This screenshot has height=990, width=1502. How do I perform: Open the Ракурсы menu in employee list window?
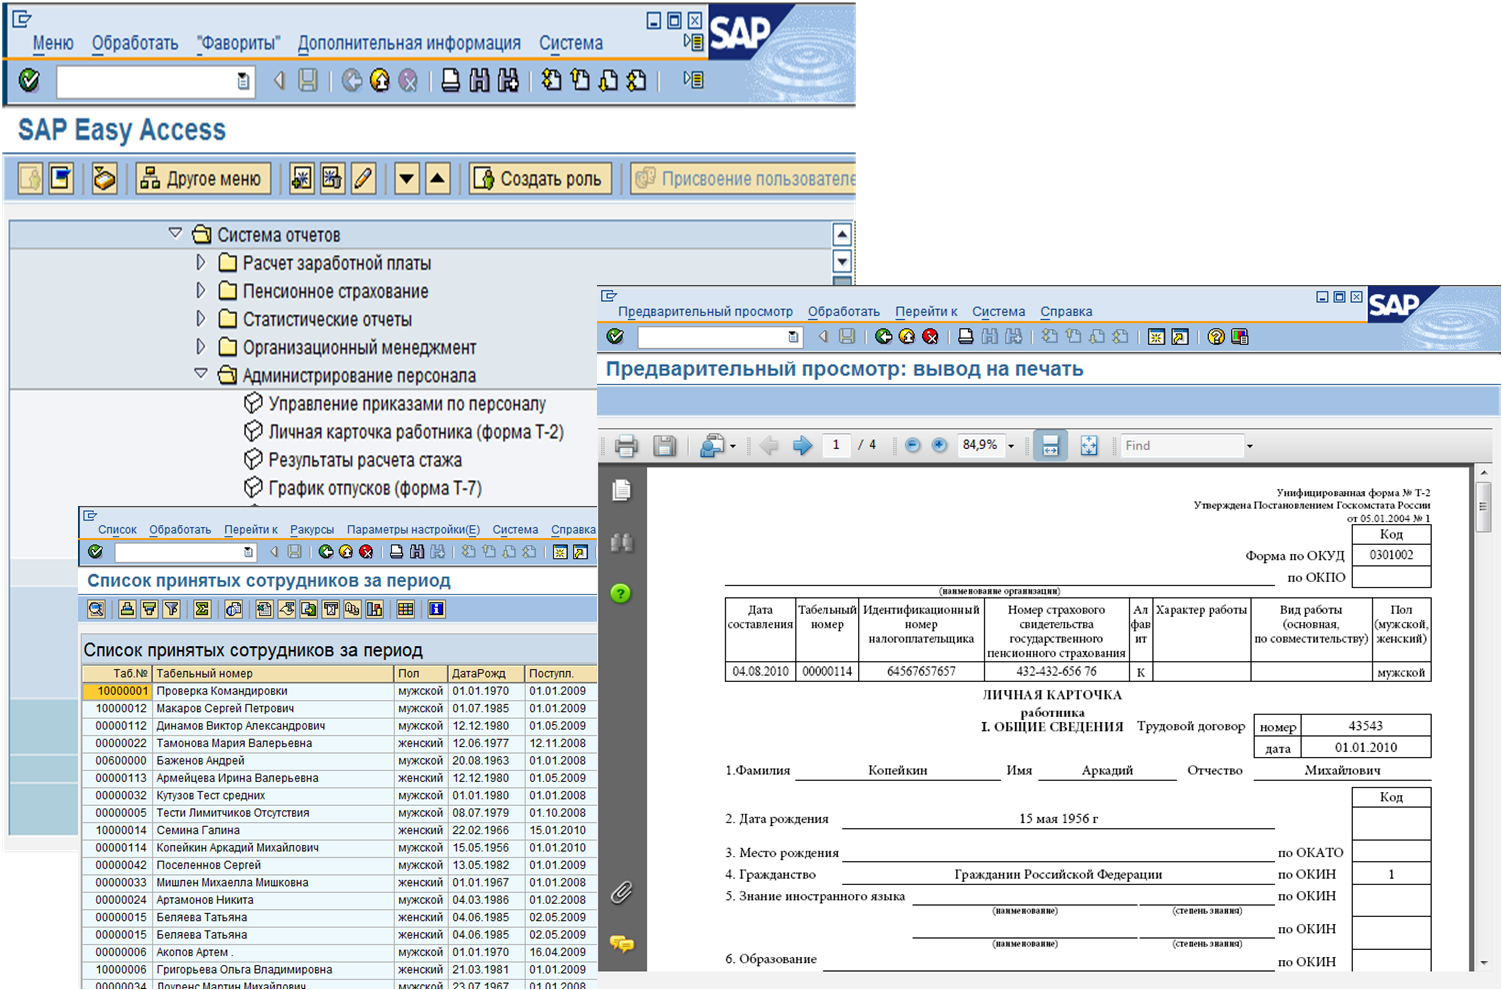[x=312, y=529]
